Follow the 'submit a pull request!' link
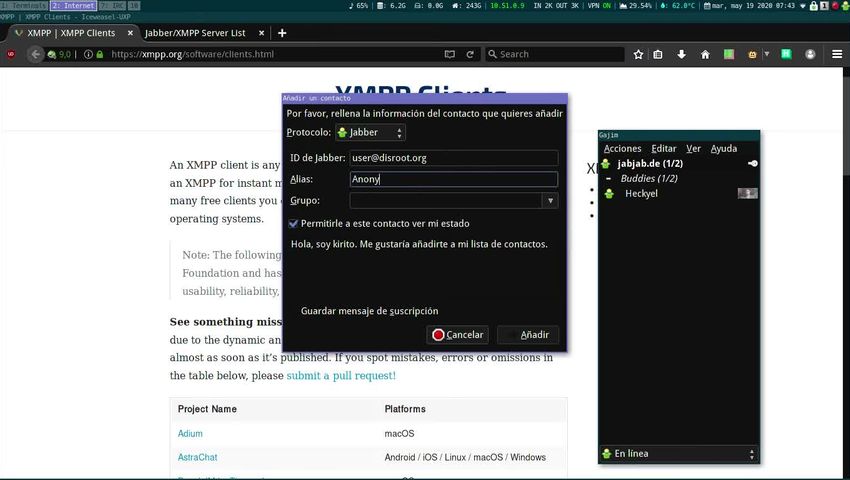The image size is (850, 480). (341, 375)
